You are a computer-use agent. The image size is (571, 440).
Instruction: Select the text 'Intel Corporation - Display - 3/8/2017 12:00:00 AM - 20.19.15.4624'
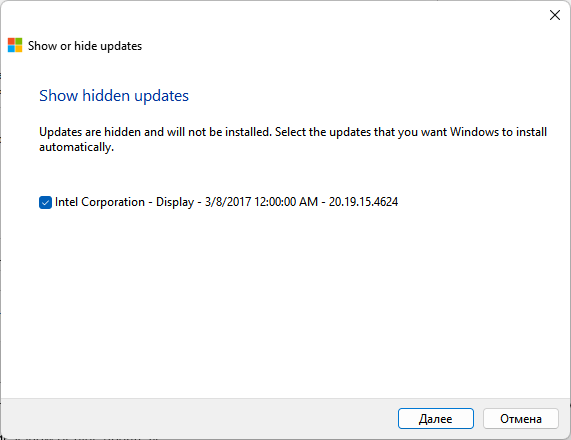226,202
